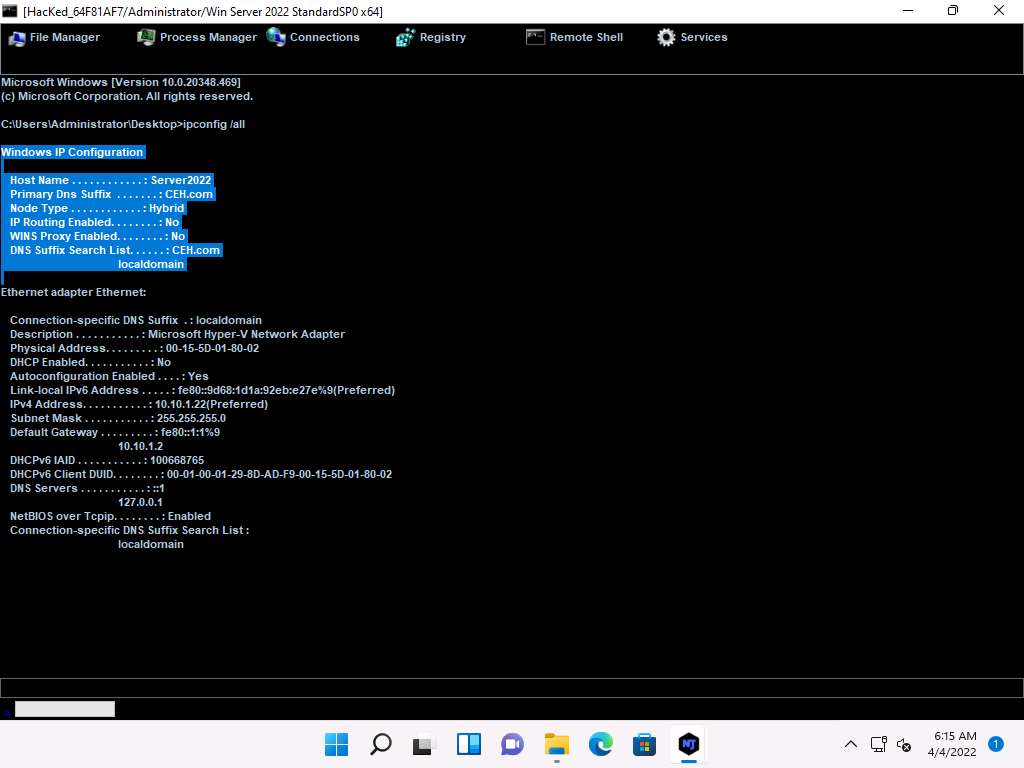Screen dimensions: 1024x768
Task: Open the Widgets panel
Action: click(468, 744)
